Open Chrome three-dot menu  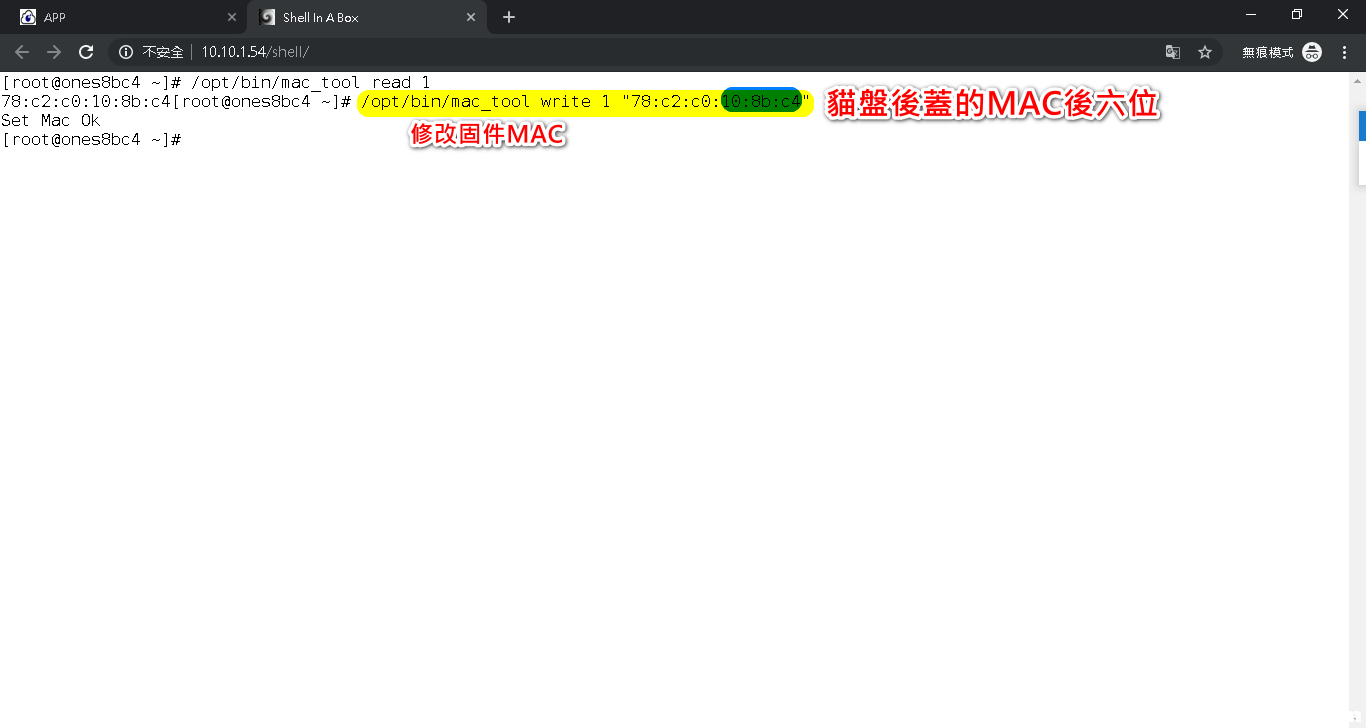1344,52
